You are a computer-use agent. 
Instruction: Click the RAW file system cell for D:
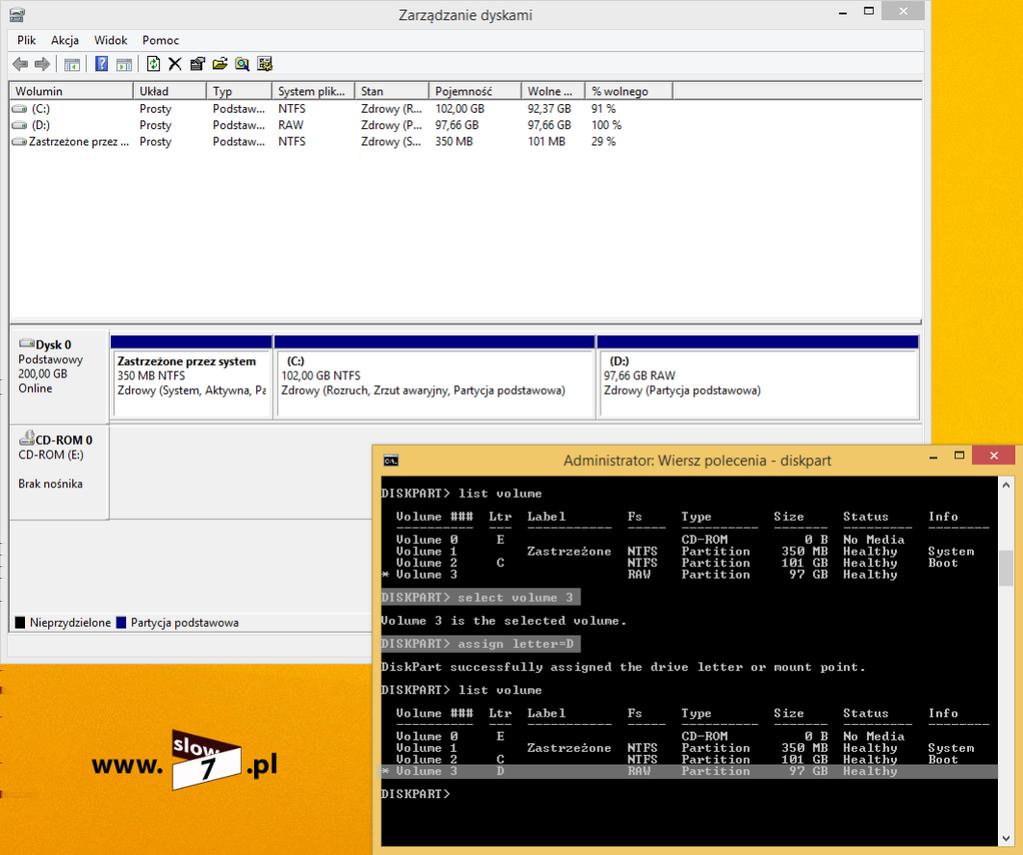tap(291, 125)
